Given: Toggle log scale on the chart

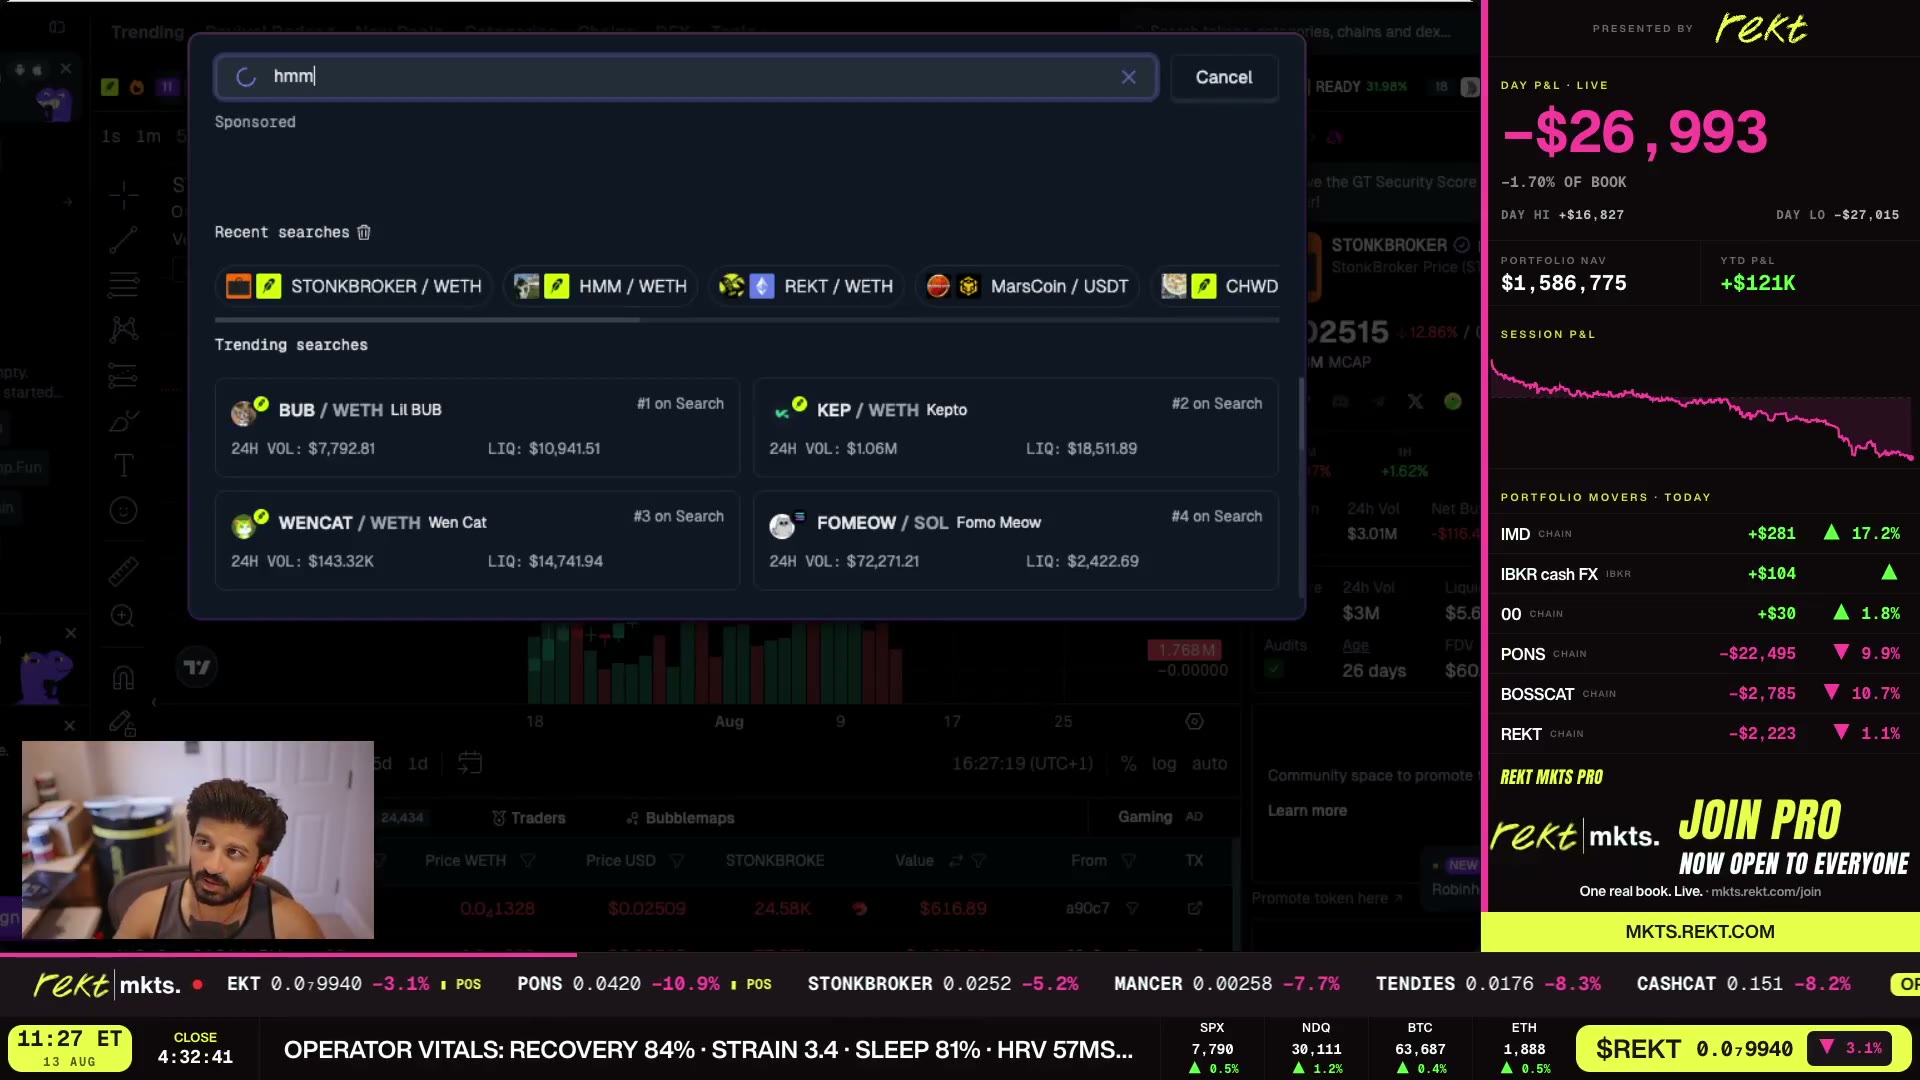Looking at the screenshot, I should 1164,764.
